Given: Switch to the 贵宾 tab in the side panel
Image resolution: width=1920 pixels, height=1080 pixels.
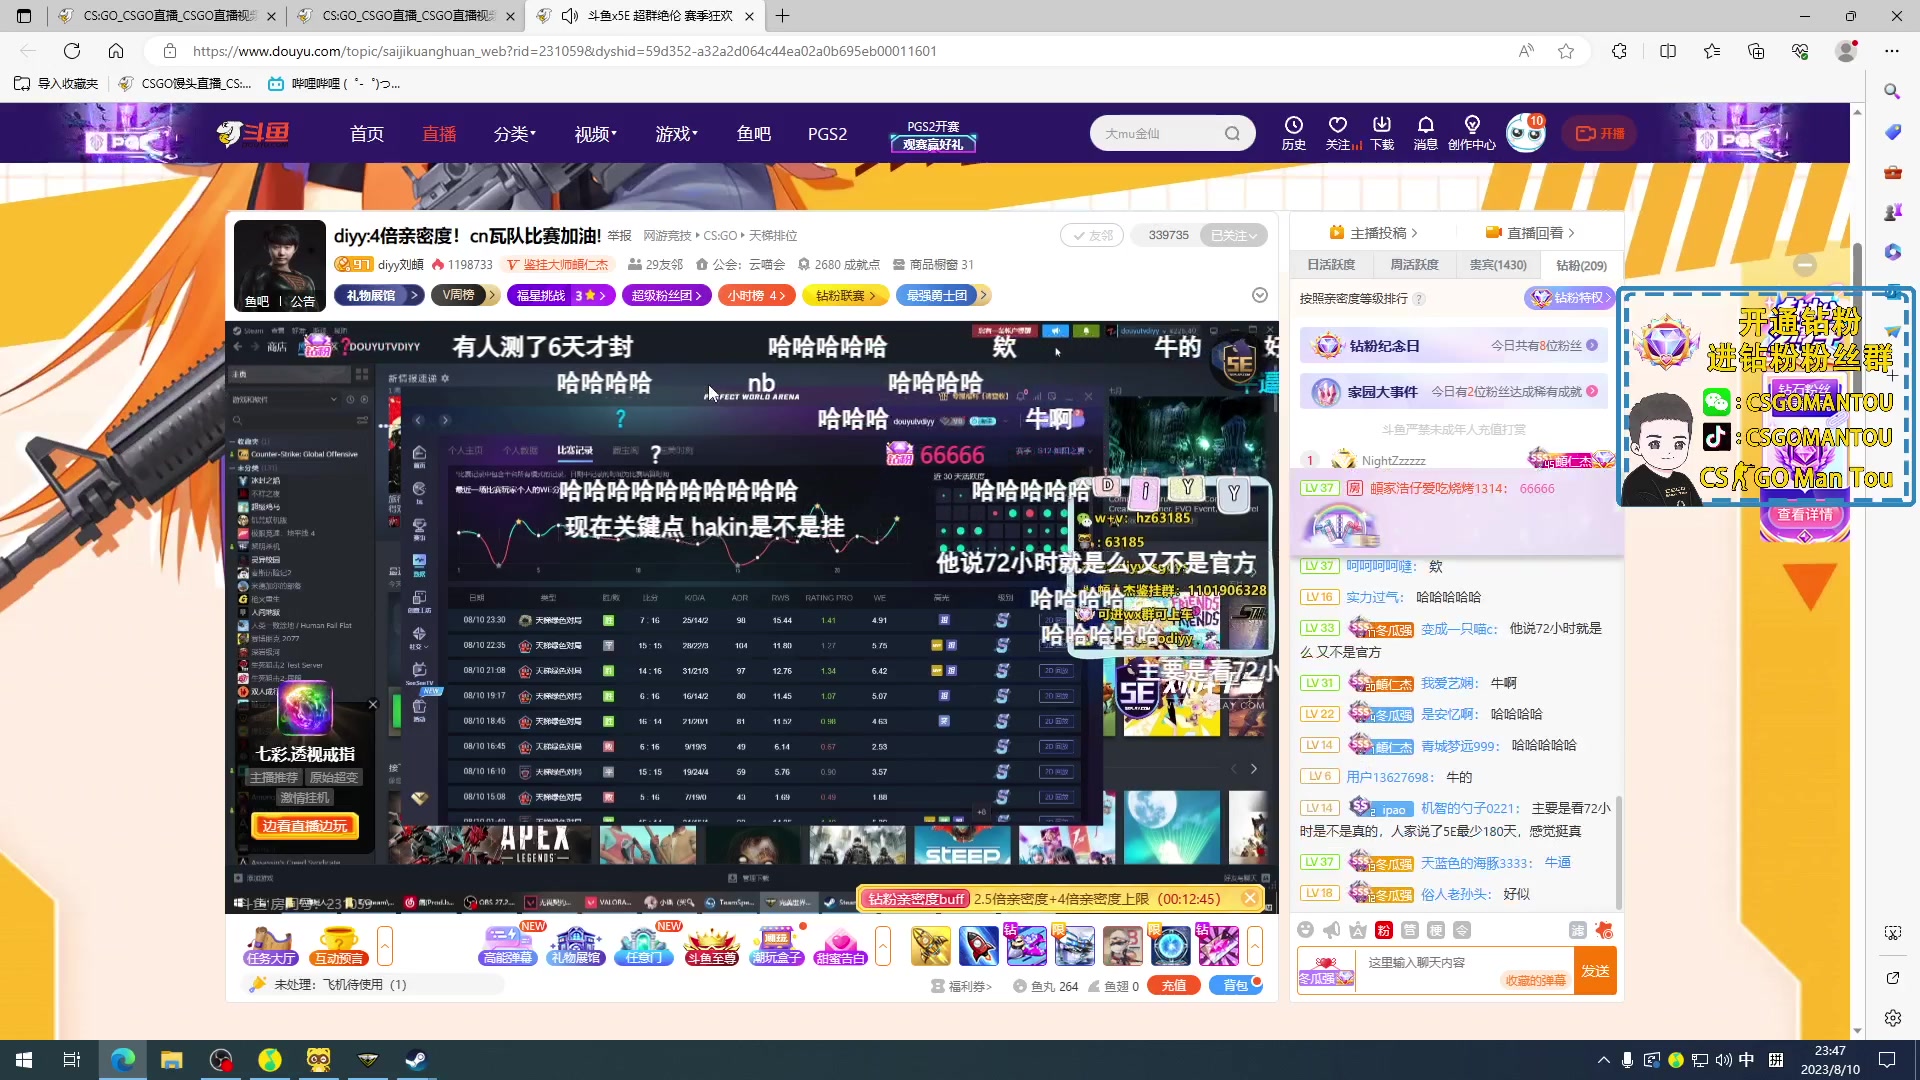Looking at the screenshot, I should (1497, 264).
